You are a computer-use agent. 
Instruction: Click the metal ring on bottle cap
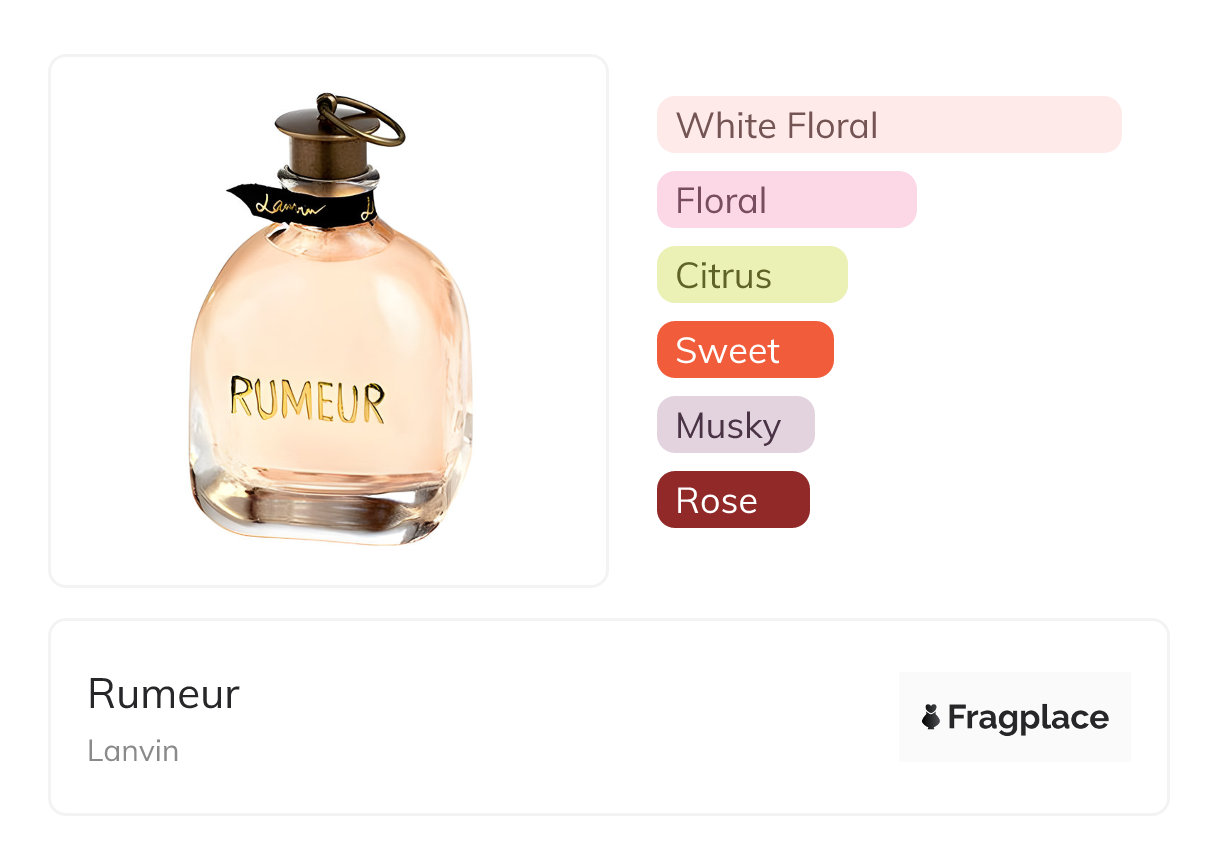coord(358,118)
